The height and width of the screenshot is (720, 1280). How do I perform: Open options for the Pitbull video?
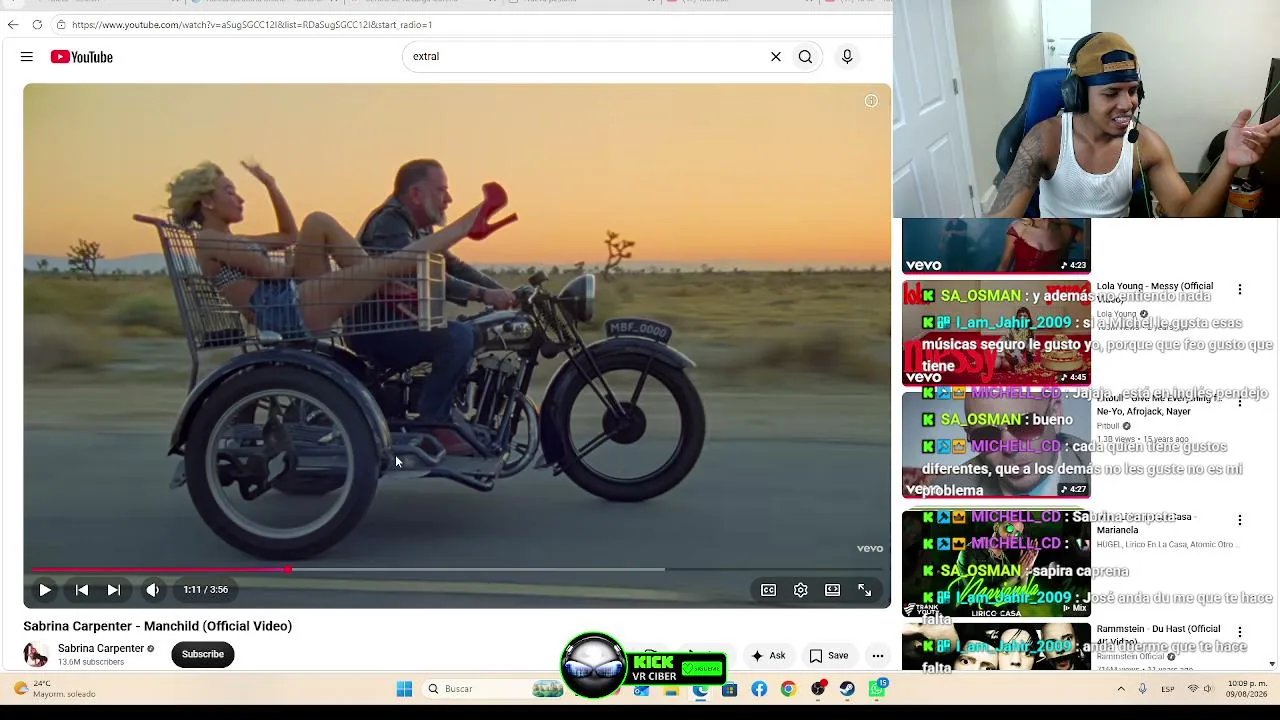click(1240, 402)
